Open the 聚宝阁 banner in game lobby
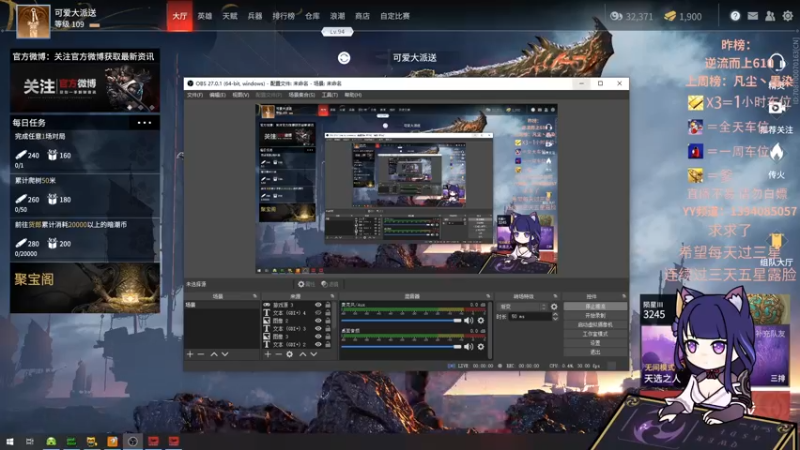 (x=85, y=288)
